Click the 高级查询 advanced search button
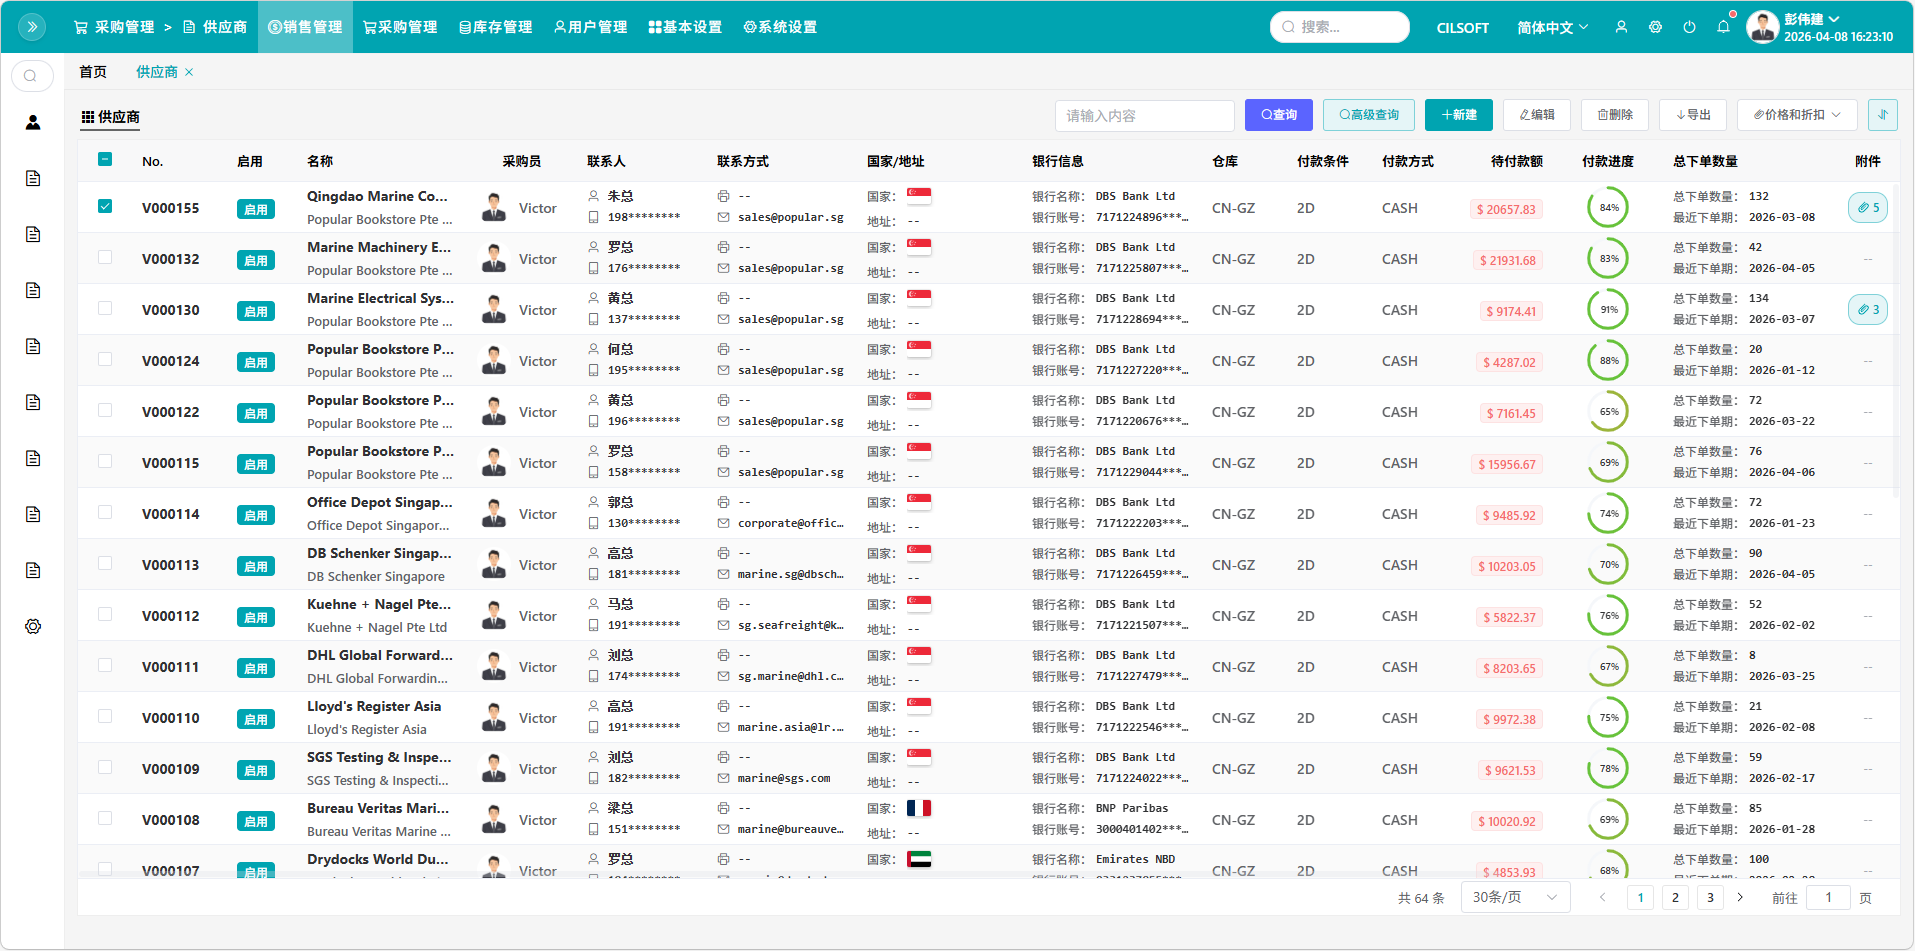Image resolution: width=1915 pixels, height=951 pixels. tap(1368, 115)
